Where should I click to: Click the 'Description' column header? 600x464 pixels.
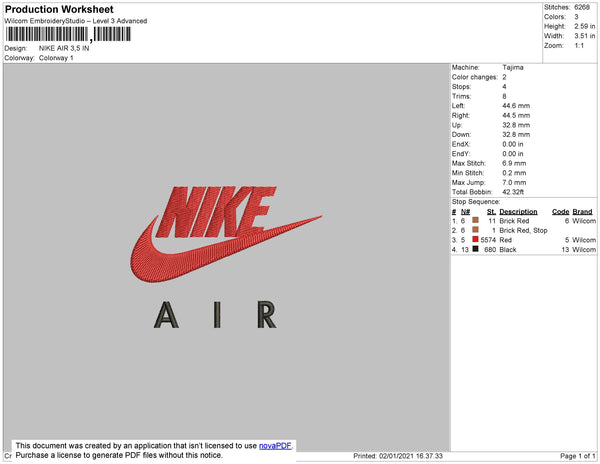518,212
